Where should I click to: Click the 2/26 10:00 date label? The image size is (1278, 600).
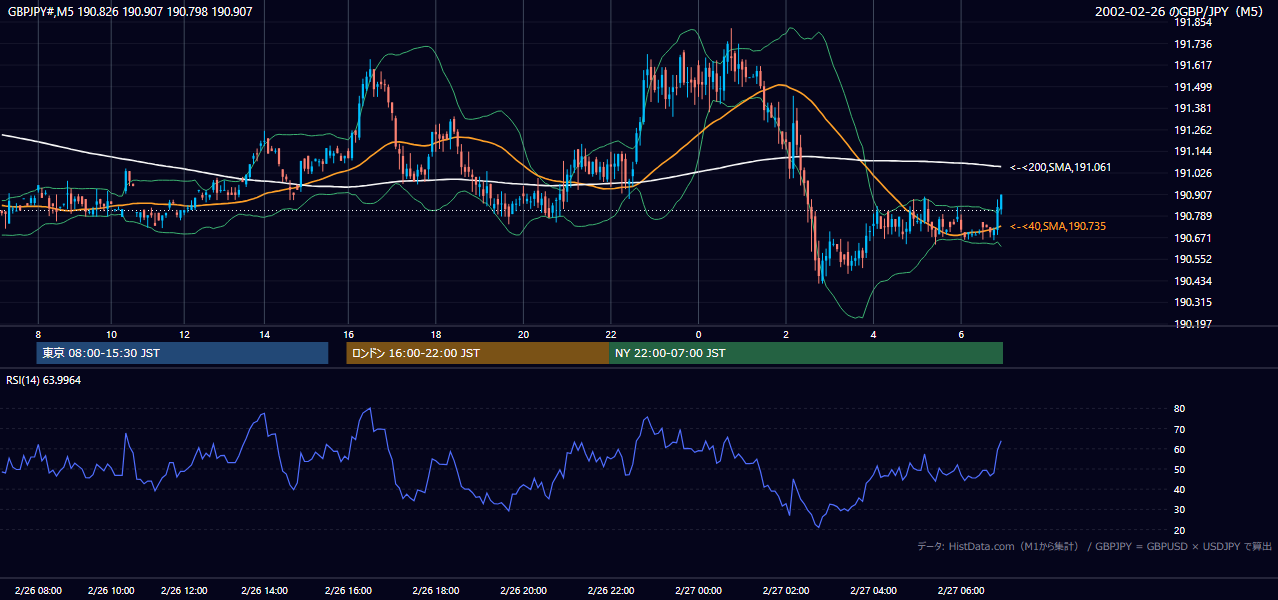tap(111, 591)
